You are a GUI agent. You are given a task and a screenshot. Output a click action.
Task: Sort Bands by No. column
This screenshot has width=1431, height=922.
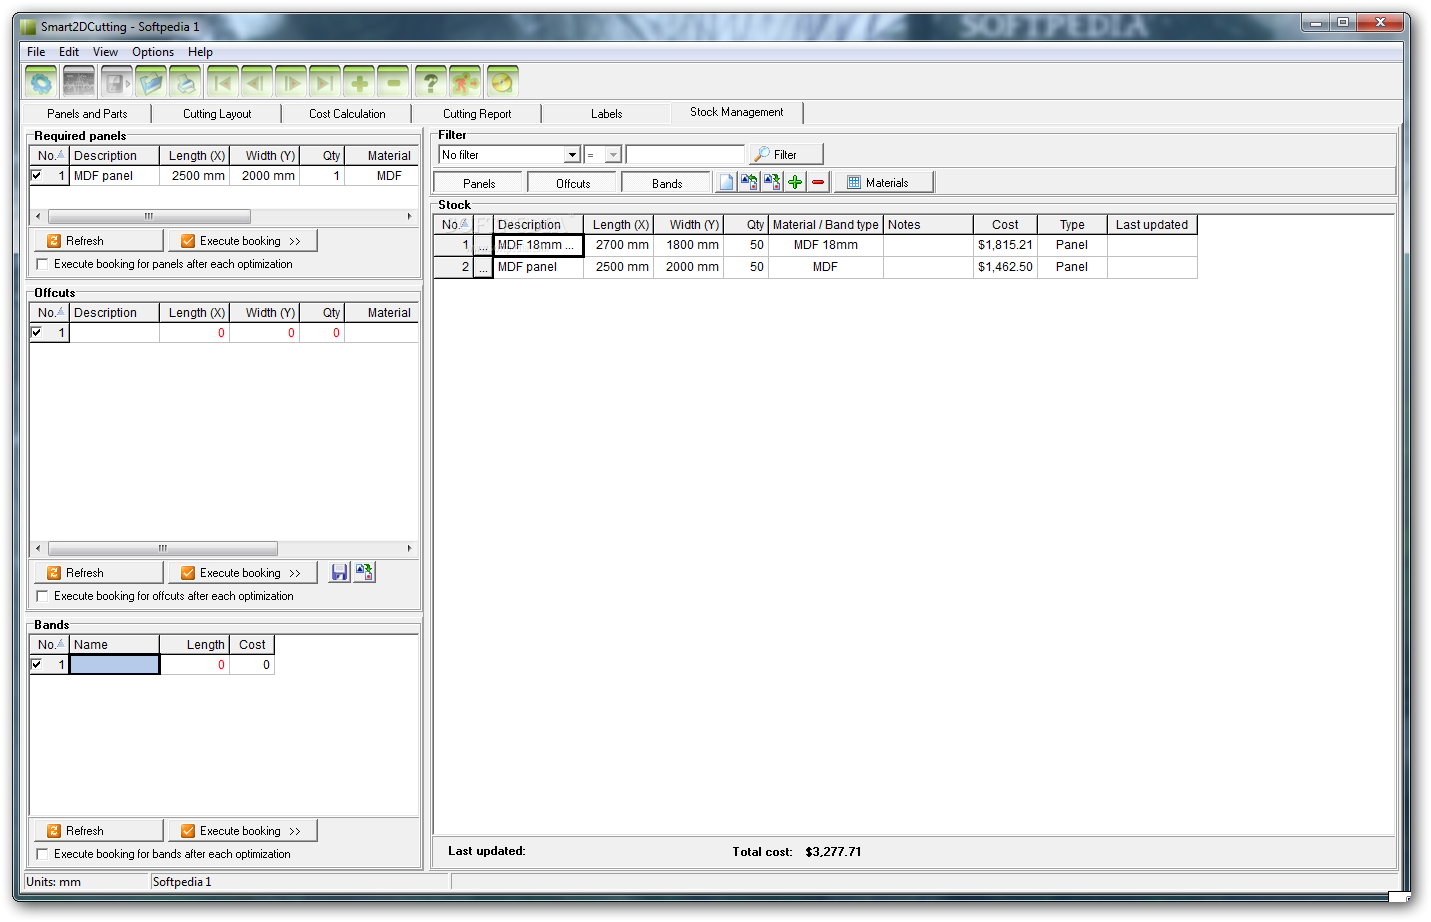tap(50, 645)
